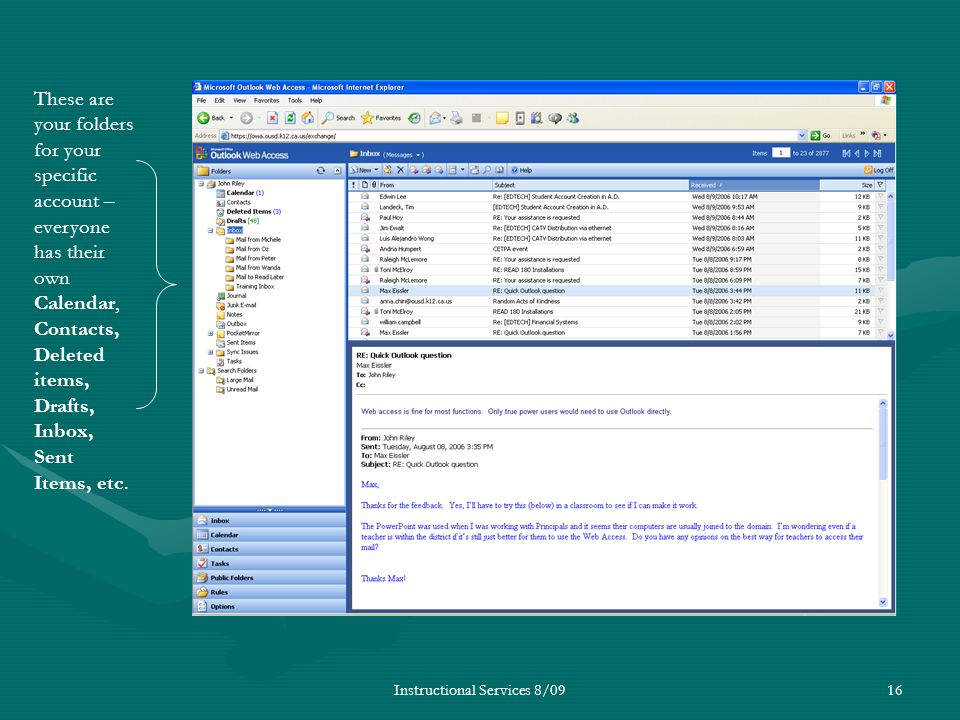Collapse the Search Folders node
The width and height of the screenshot is (960, 720).
(x=201, y=371)
